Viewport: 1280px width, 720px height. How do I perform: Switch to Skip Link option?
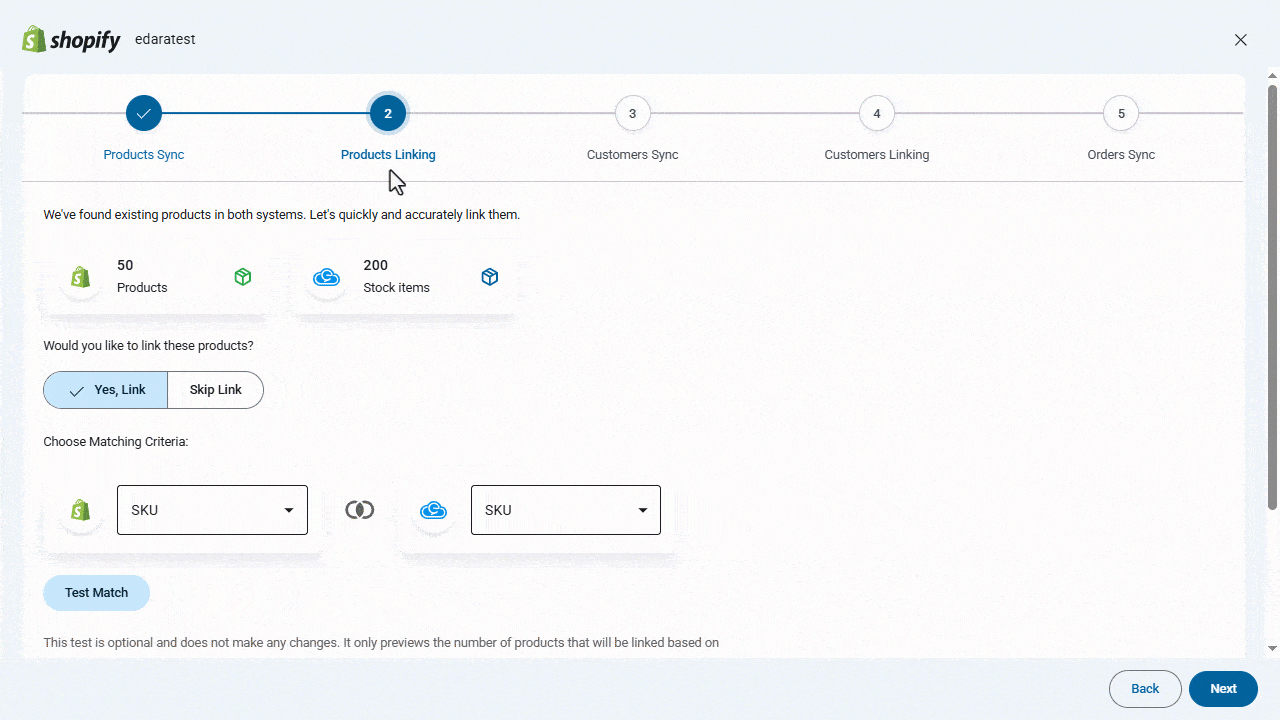[x=215, y=389]
